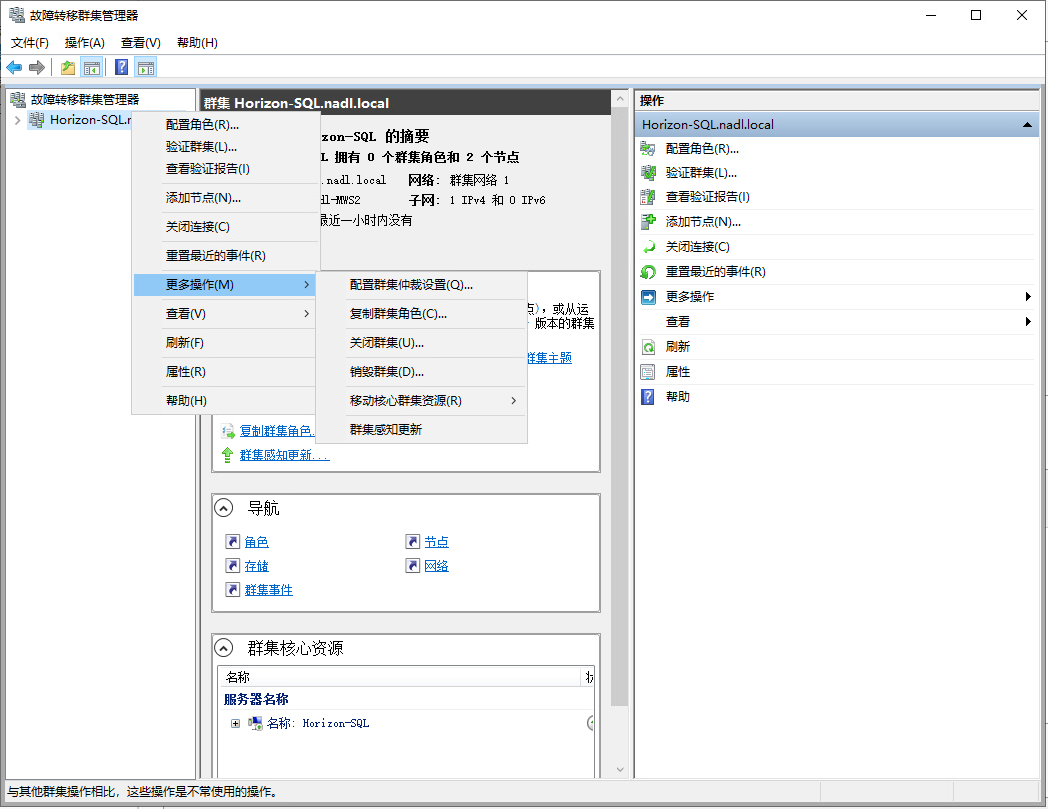Screen dimensions: 1048x809
Task: Open the 存储 navigation link
Action: (257, 566)
